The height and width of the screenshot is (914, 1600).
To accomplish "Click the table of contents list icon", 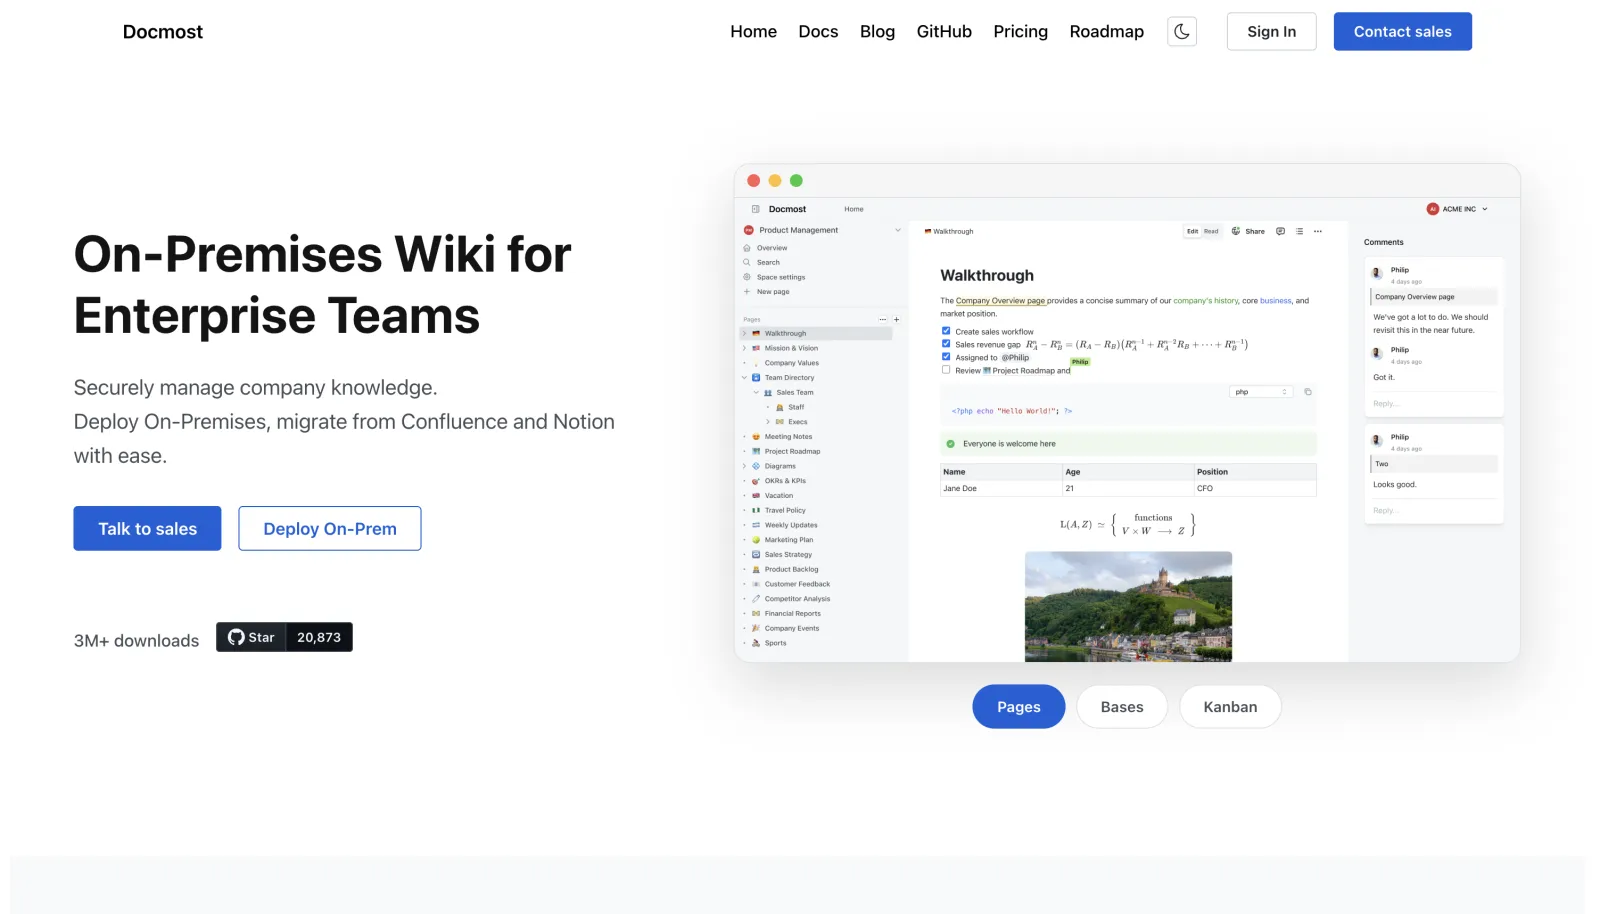I will 1299,231.
